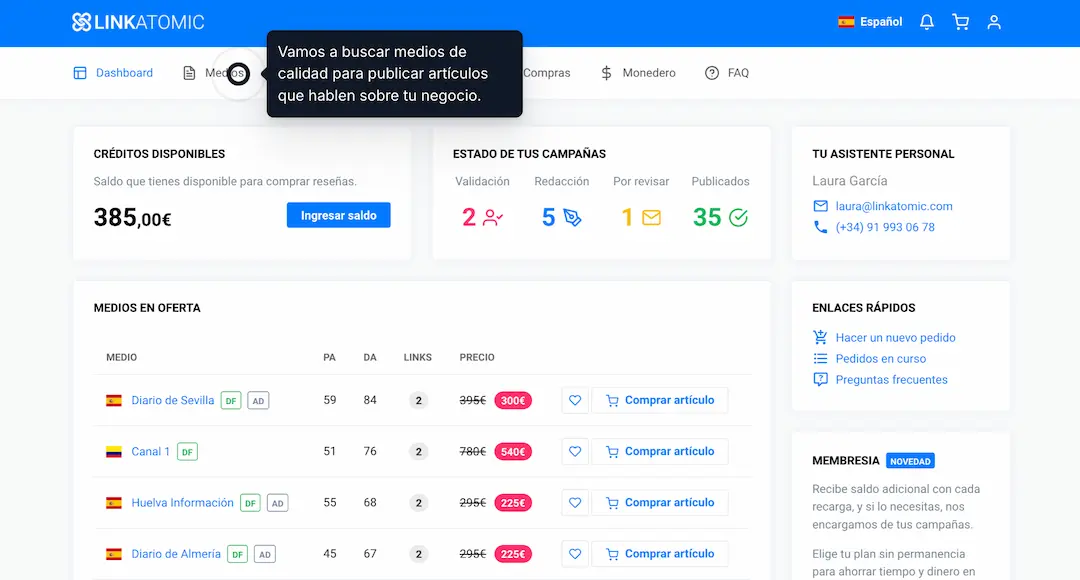The image size is (1080, 580).
Task: Open the FAQ menu item
Action: coord(727,73)
